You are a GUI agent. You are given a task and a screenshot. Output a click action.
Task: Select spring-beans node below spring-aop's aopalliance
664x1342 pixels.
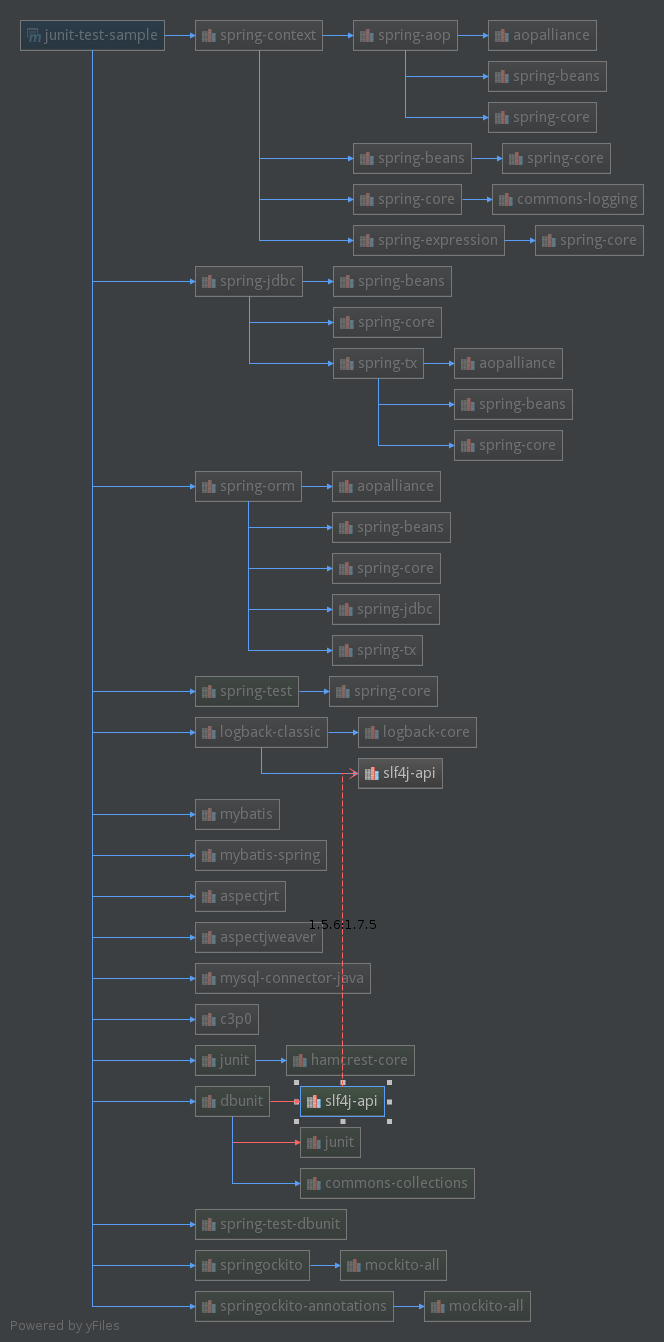point(547,76)
